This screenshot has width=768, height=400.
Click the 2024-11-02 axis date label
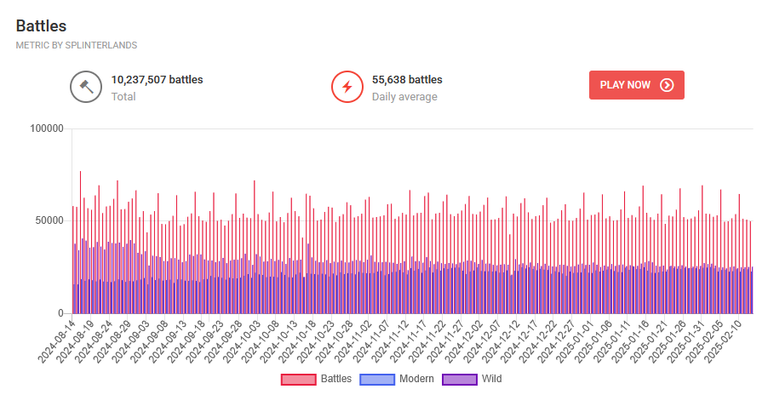click(353, 342)
